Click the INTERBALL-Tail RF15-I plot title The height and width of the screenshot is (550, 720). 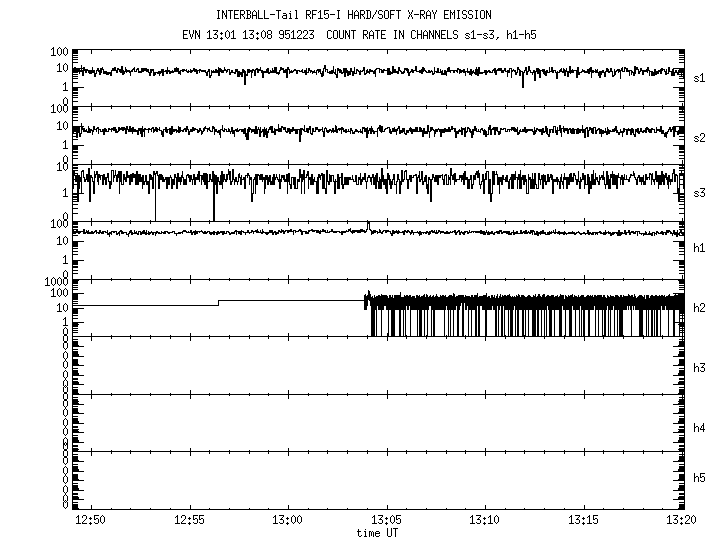coord(353,15)
